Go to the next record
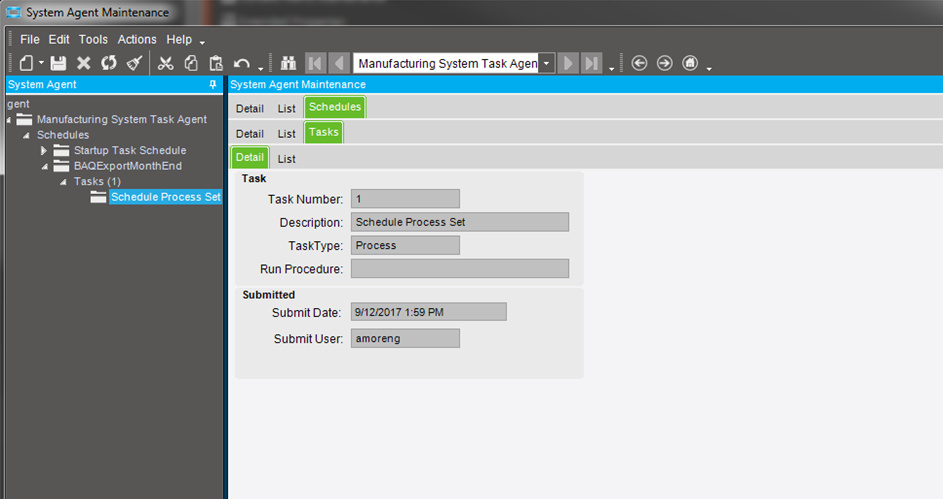This screenshot has width=943, height=499. coord(568,63)
